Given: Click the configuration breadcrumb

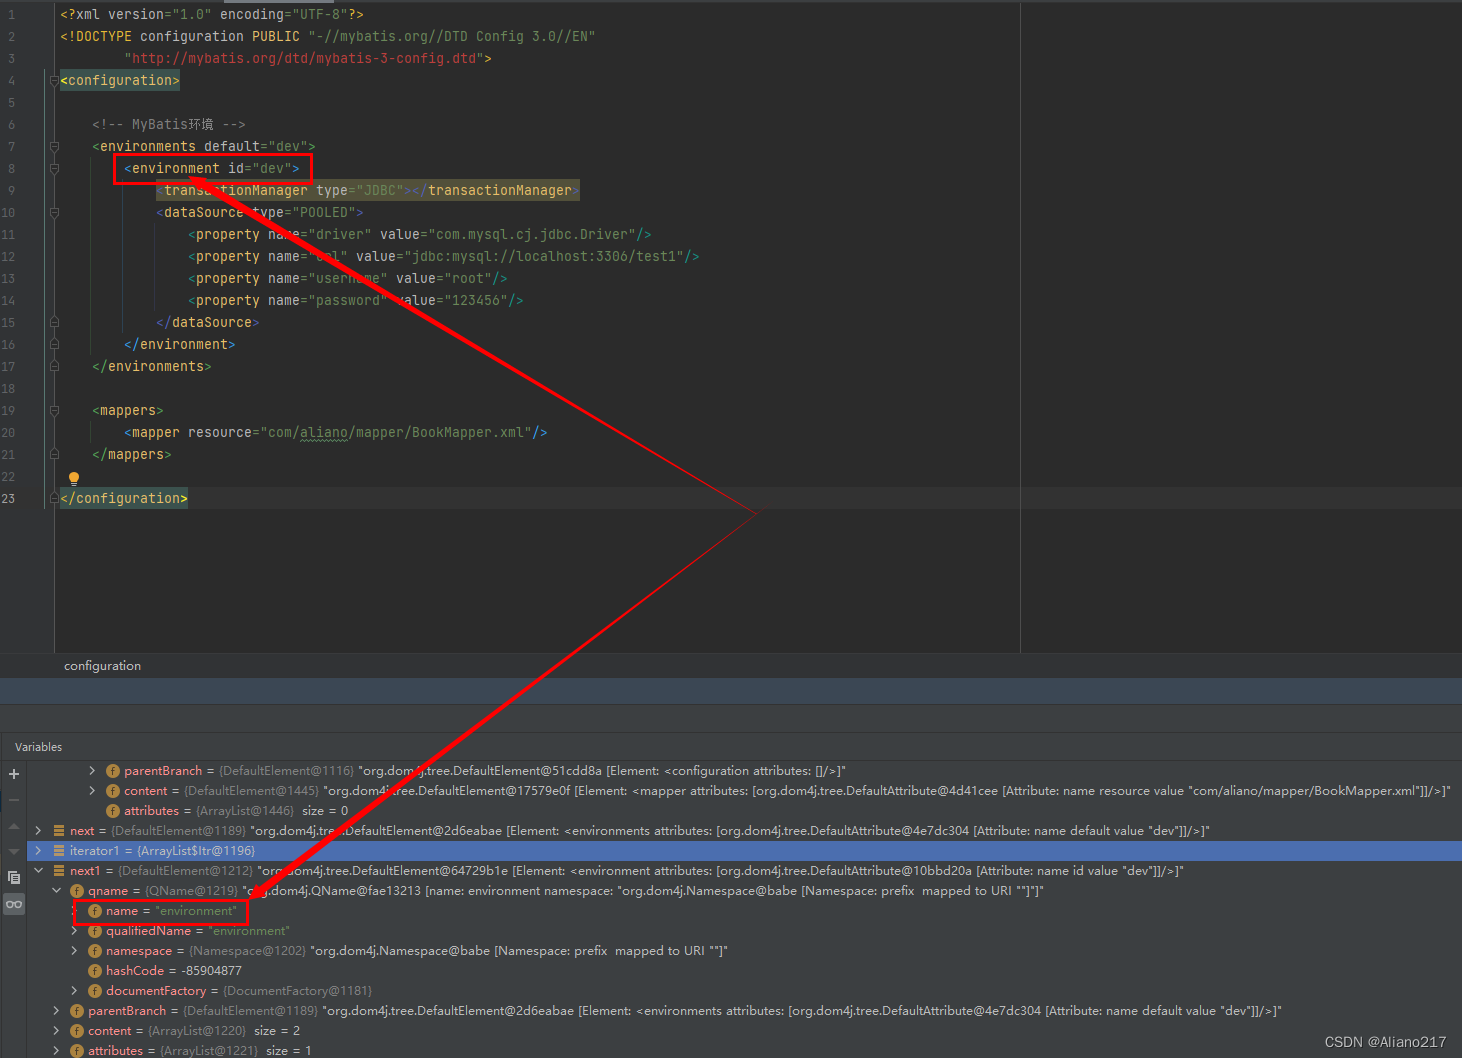Looking at the screenshot, I should pos(102,666).
